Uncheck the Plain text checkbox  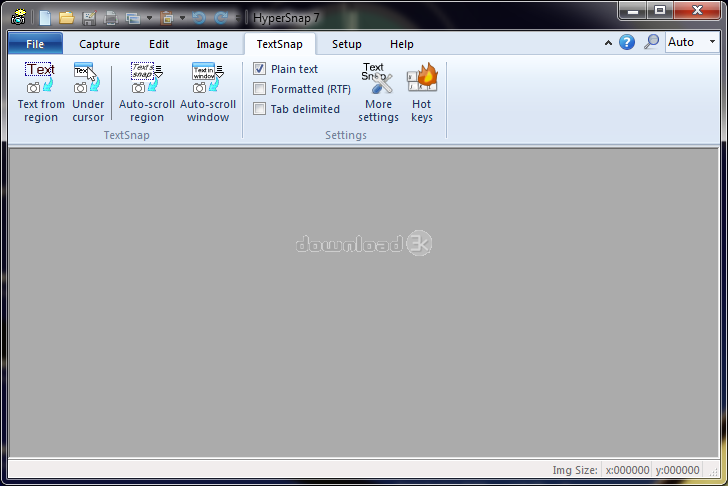coord(259,69)
